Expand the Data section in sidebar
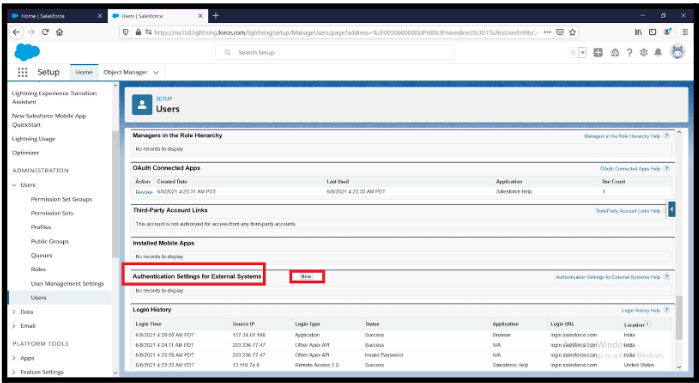699x383 pixels. pyautogui.click(x=15, y=312)
